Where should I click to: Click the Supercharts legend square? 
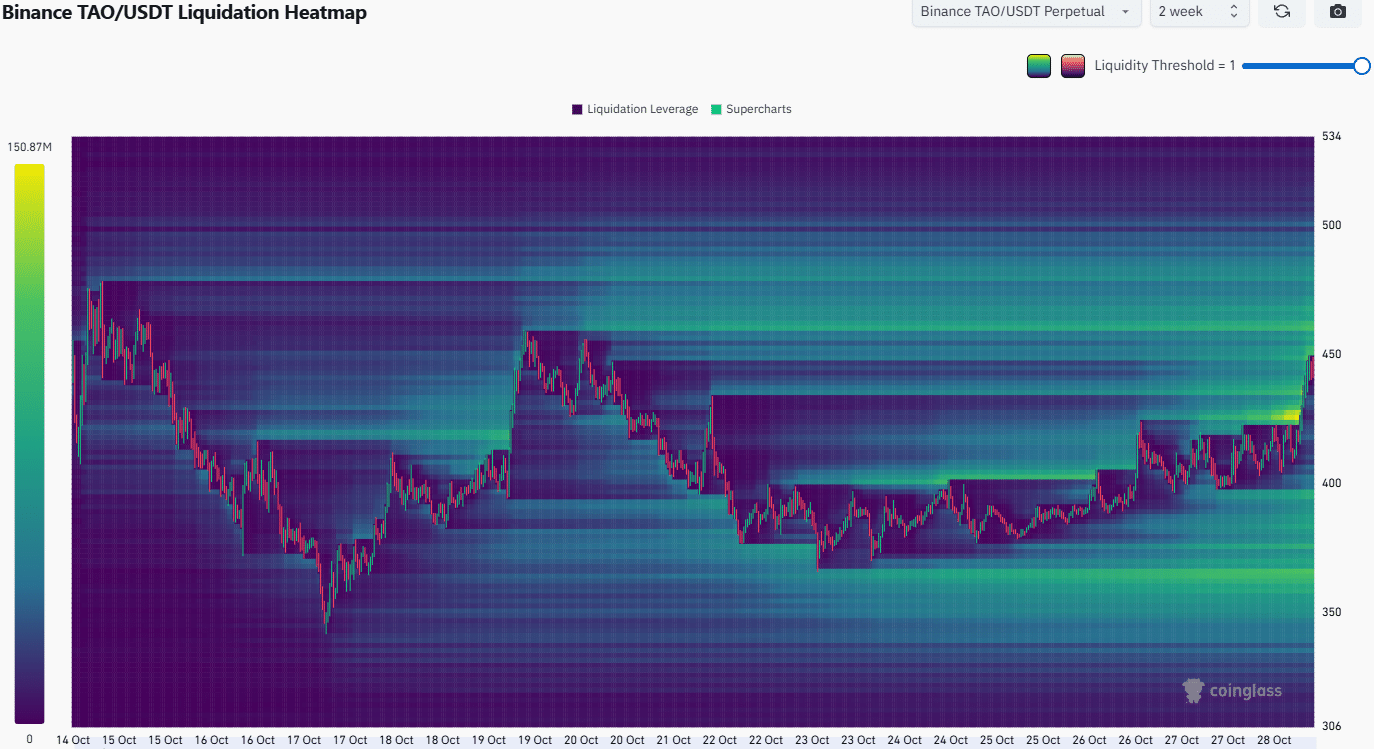coord(715,109)
